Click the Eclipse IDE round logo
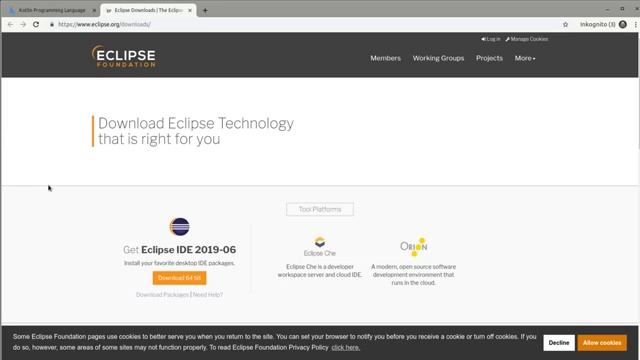The image size is (640, 360). 180,227
